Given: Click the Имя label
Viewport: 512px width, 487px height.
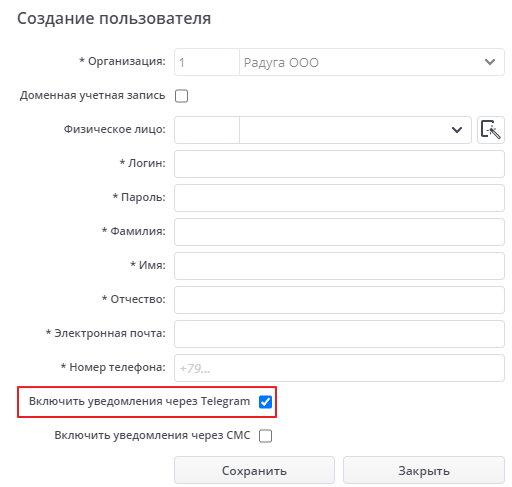Looking at the screenshot, I should (148, 265).
